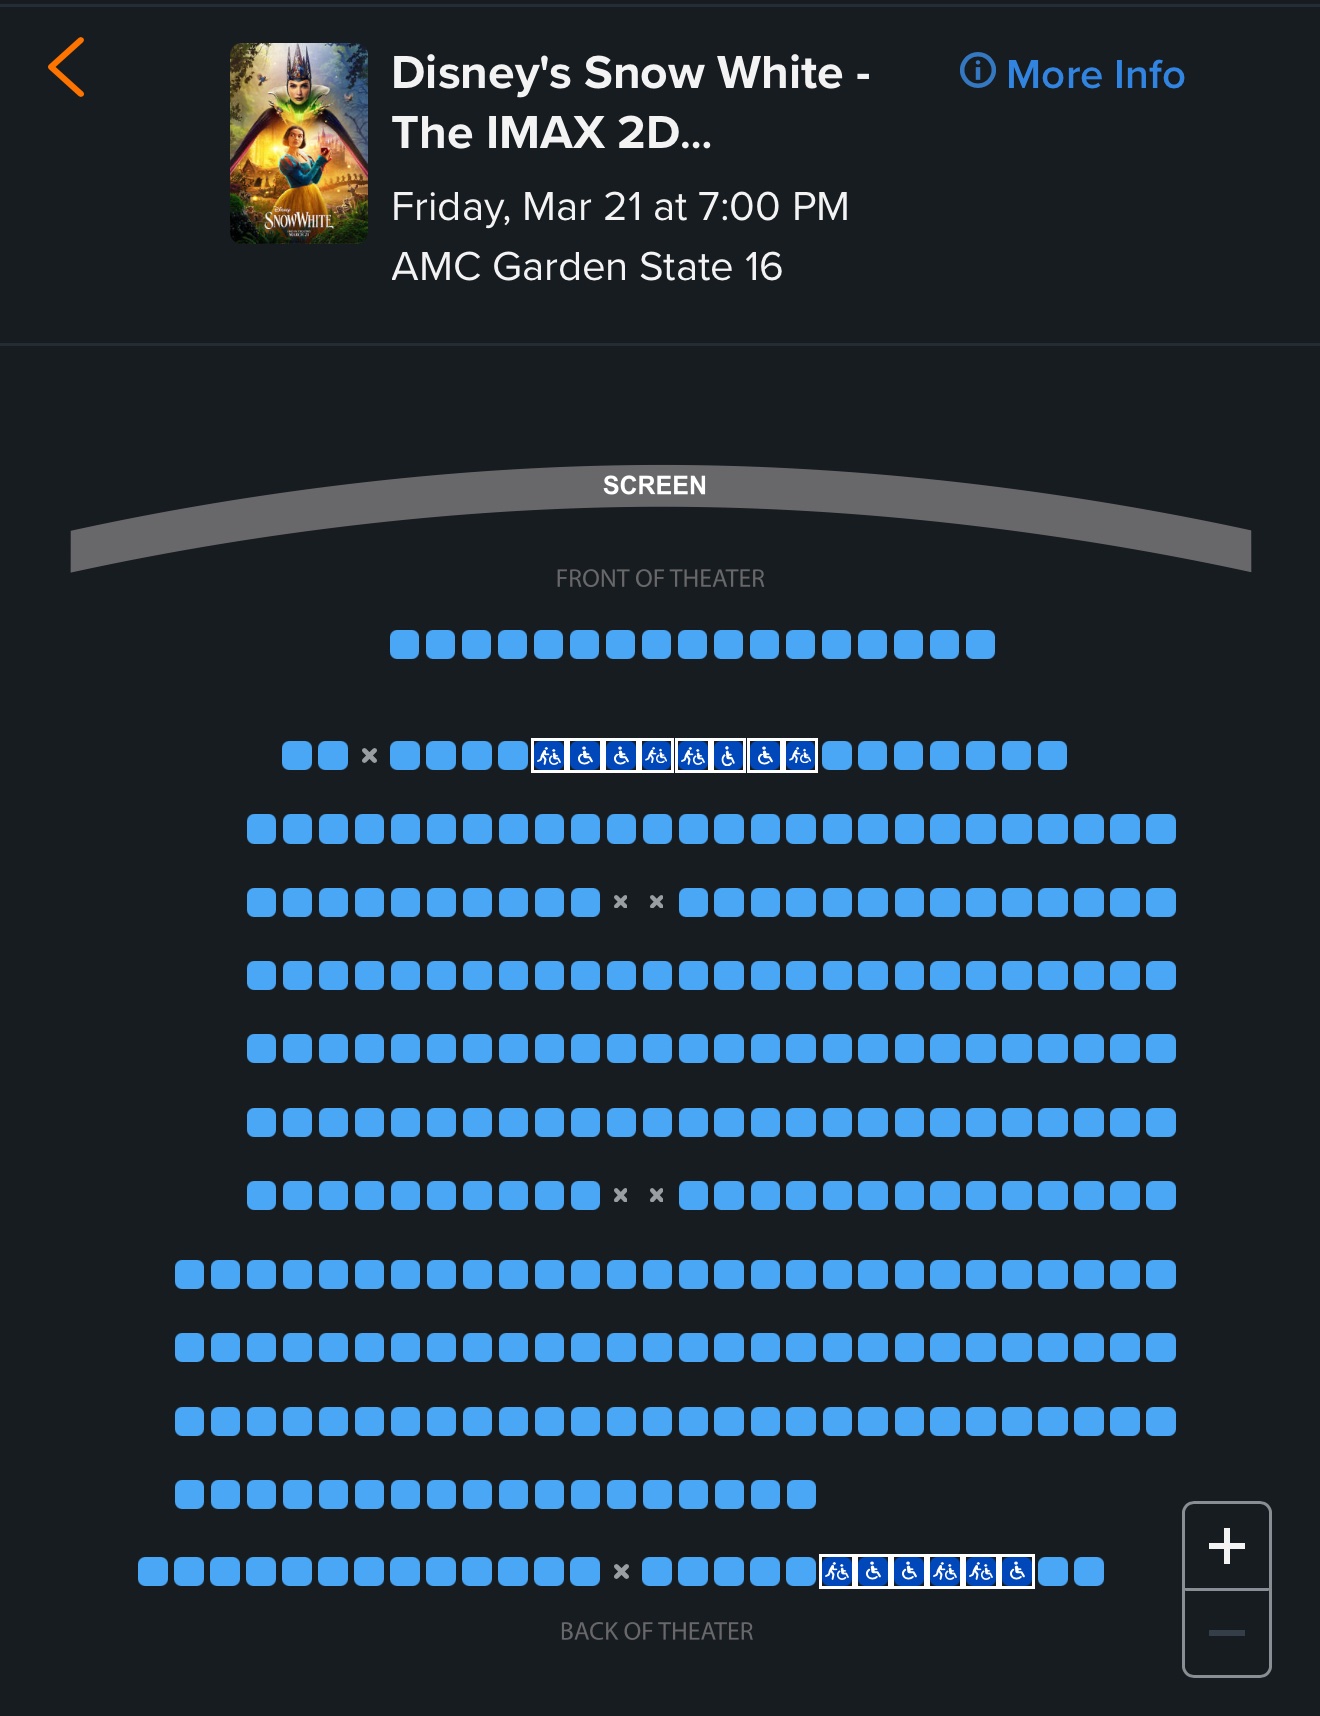
Task: Select leftmost companion seat in back row
Action: tap(837, 1572)
